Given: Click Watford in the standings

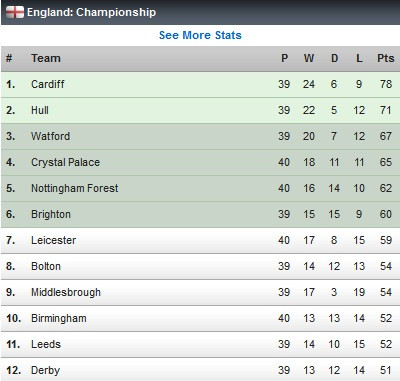Looking at the screenshot, I should [x=50, y=136].
